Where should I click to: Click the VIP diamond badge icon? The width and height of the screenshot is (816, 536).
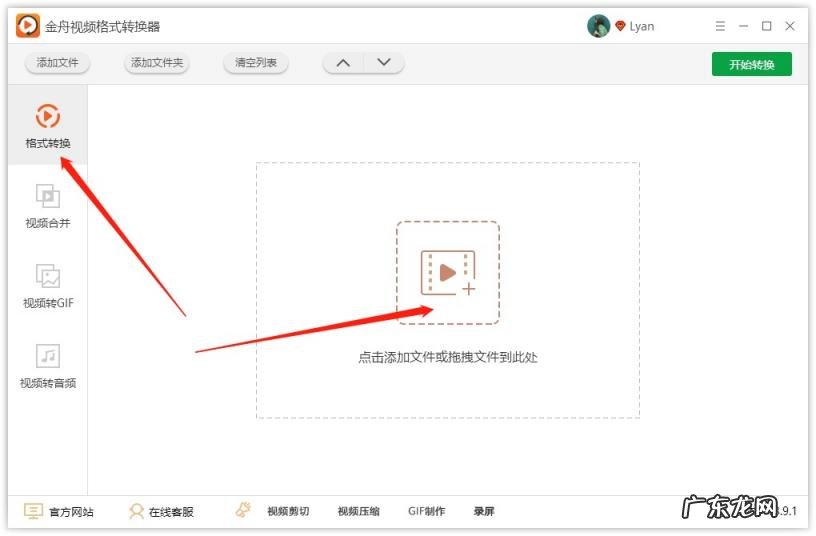[x=620, y=25]
